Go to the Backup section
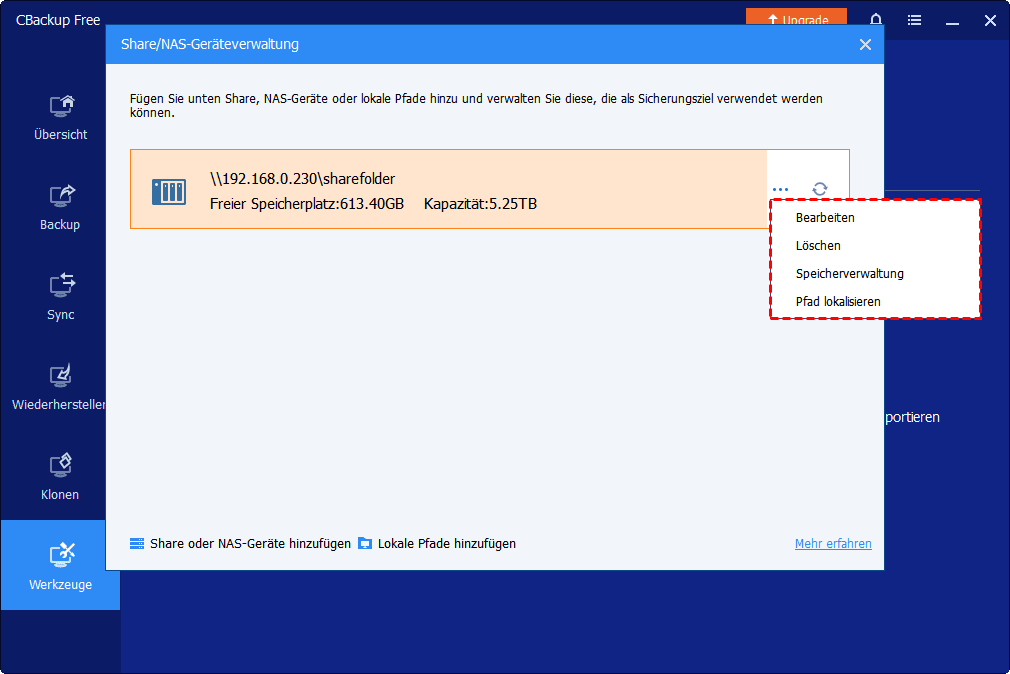 point(60,207)
